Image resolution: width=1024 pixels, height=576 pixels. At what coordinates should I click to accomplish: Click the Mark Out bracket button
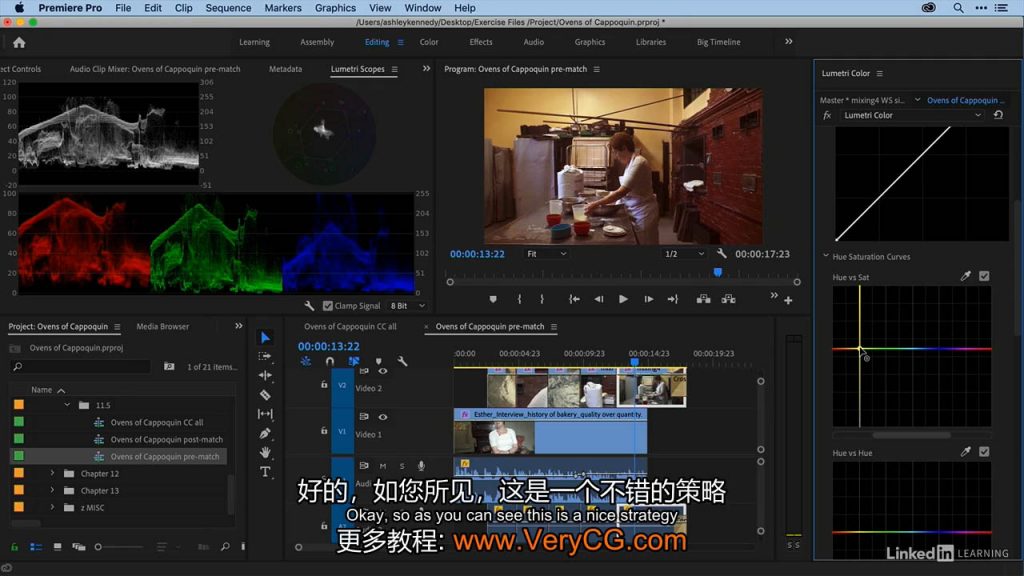542,299
